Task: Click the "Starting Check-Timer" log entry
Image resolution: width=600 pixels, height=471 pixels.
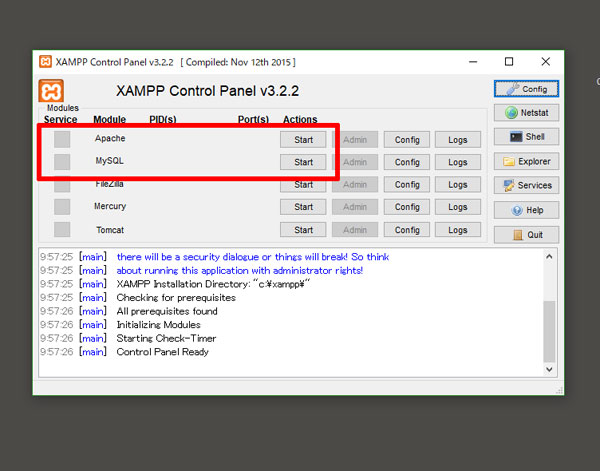Action: coord(166,338)
